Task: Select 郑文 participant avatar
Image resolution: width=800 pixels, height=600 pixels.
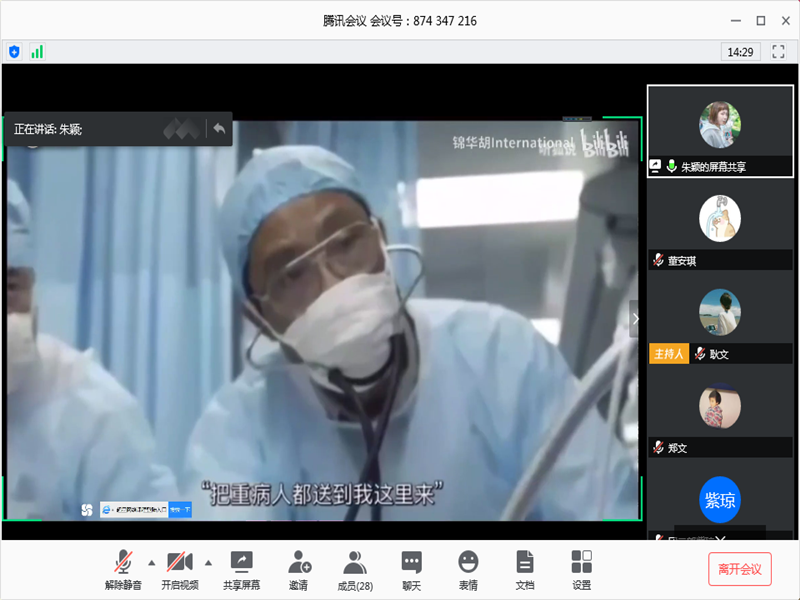Action: click(x=719, y=406)
